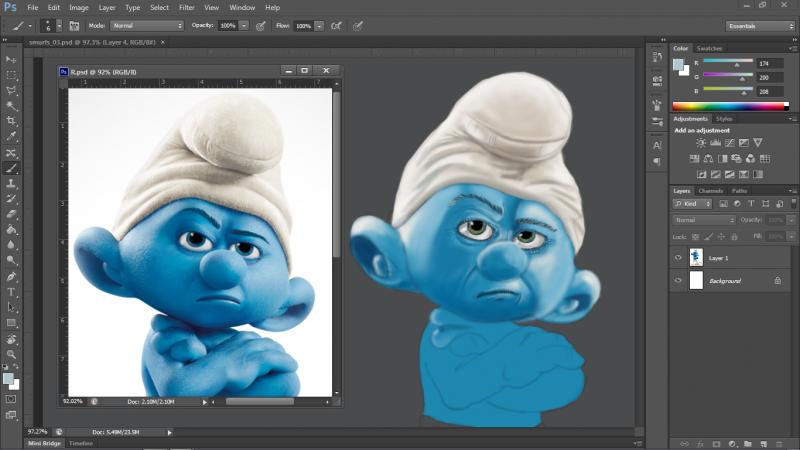Image resolution: width=800 pixels, height=450 pixels.
Task: Switch foreground and background colors arrow
Action: click(15, 366)
